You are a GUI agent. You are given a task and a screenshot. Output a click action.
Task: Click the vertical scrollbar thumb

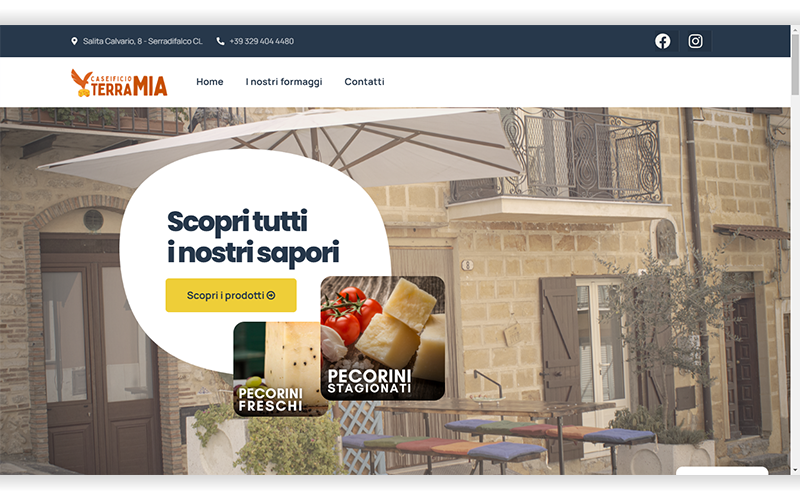click(795, 64)
